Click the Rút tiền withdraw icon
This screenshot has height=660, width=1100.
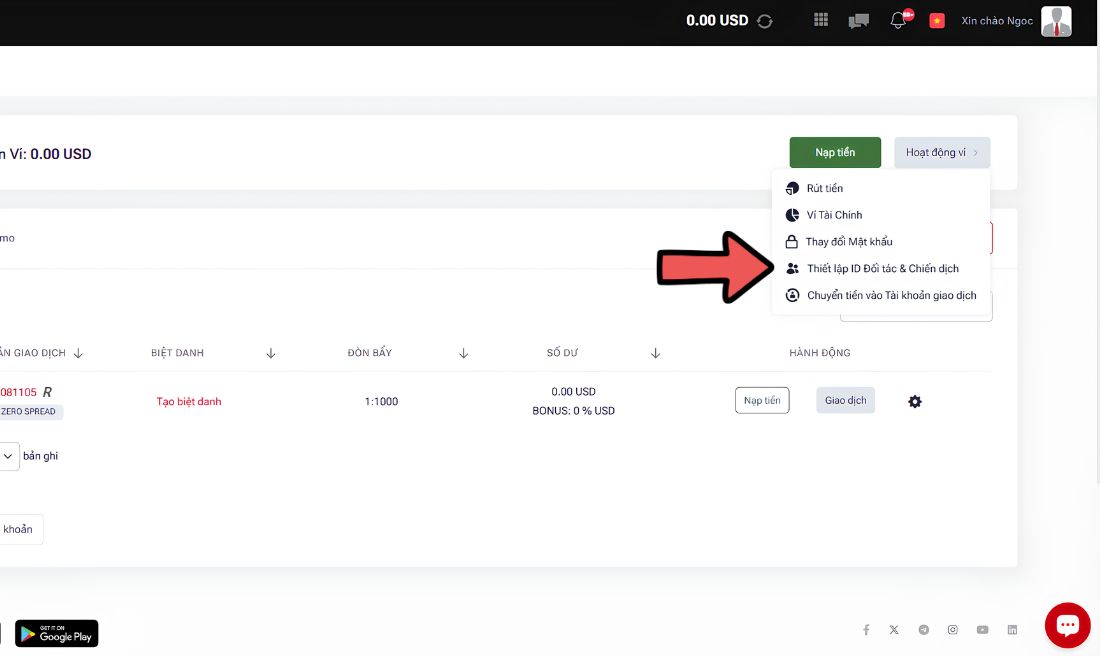click(x=792, y=188)
